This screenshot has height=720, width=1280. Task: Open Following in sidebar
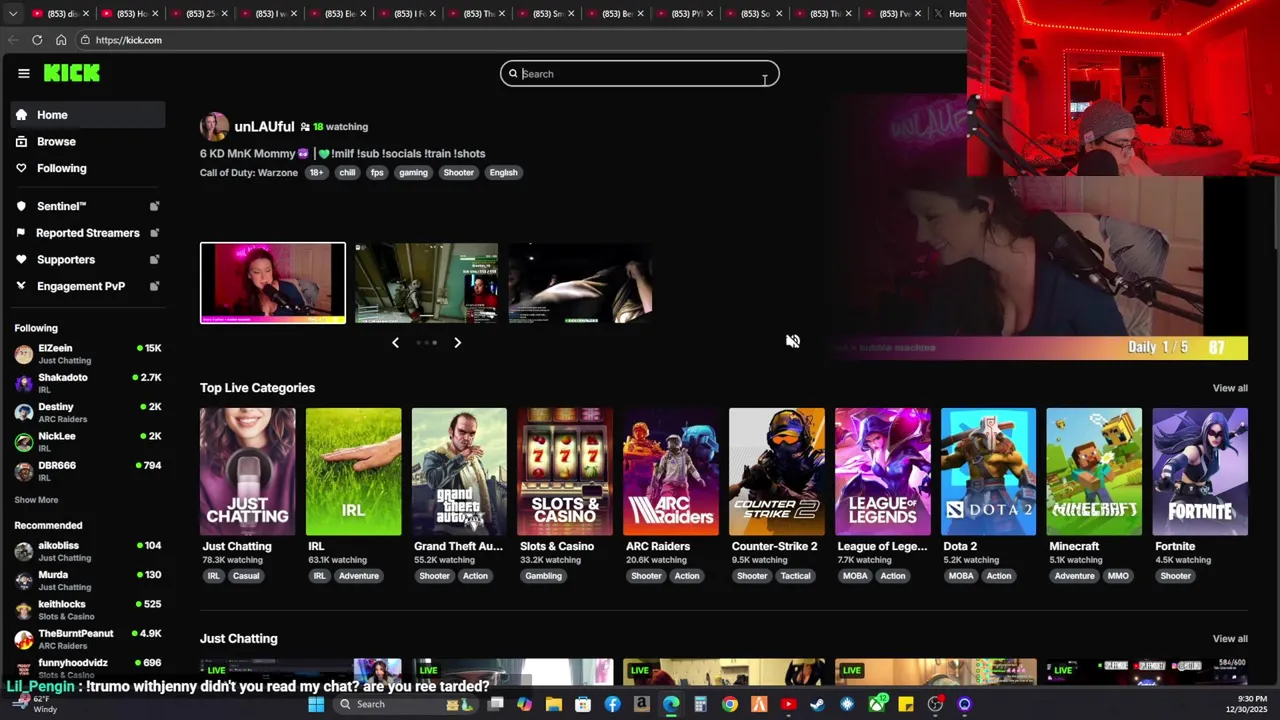[x=88, y=168]
